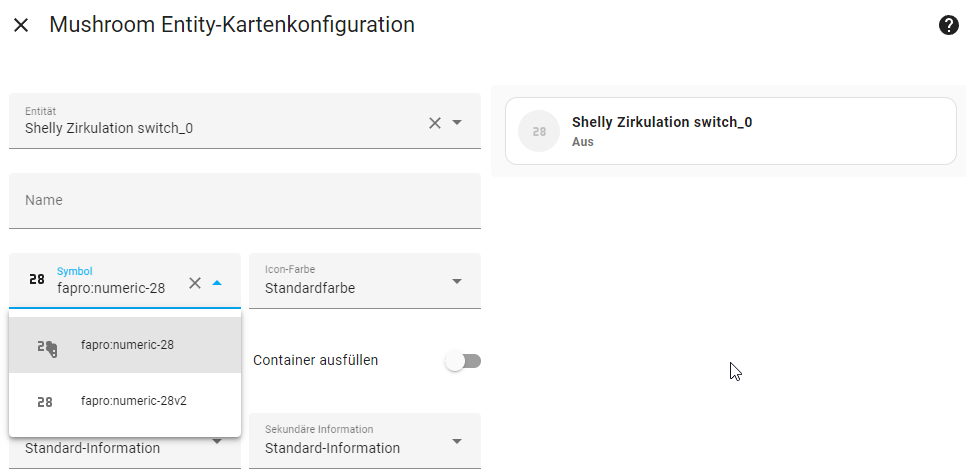Image resolution: width=966 pixels, height=473 pixels.
Task: Click the icon beside fapro:numeric-28 suggestion
Action: pyautogui.click(x=46, y=346)
